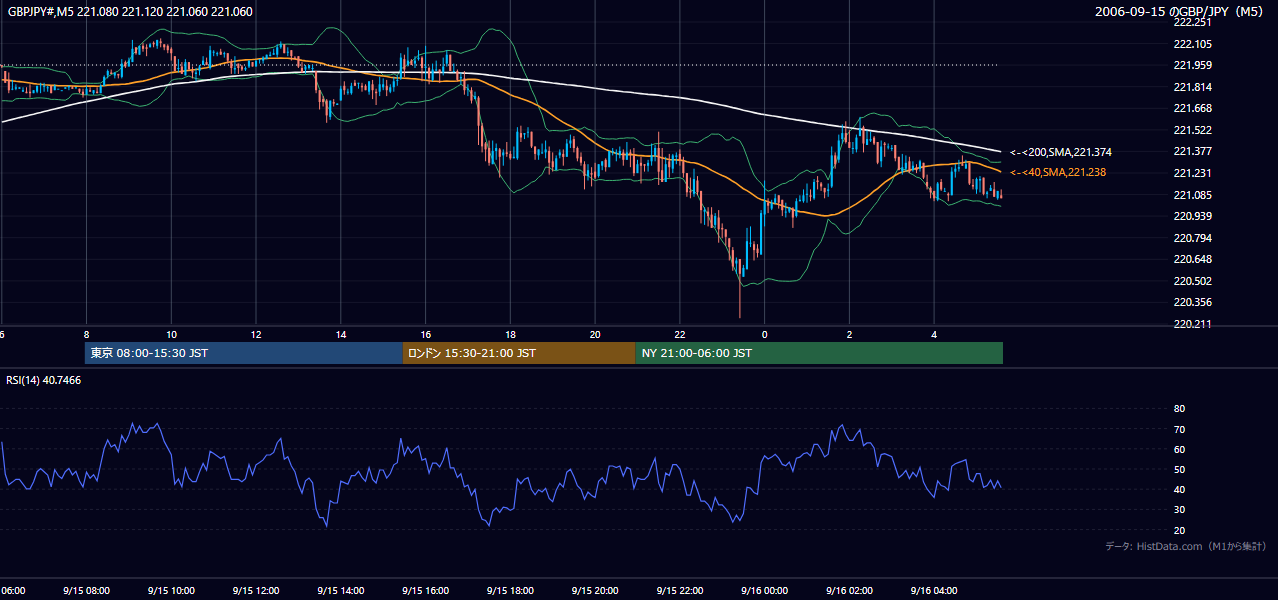The height and width of the screenshot is (600, 1278).
Task: Click RSI scale level 60
Action: pyautogui.click(x=1179, y=449)
